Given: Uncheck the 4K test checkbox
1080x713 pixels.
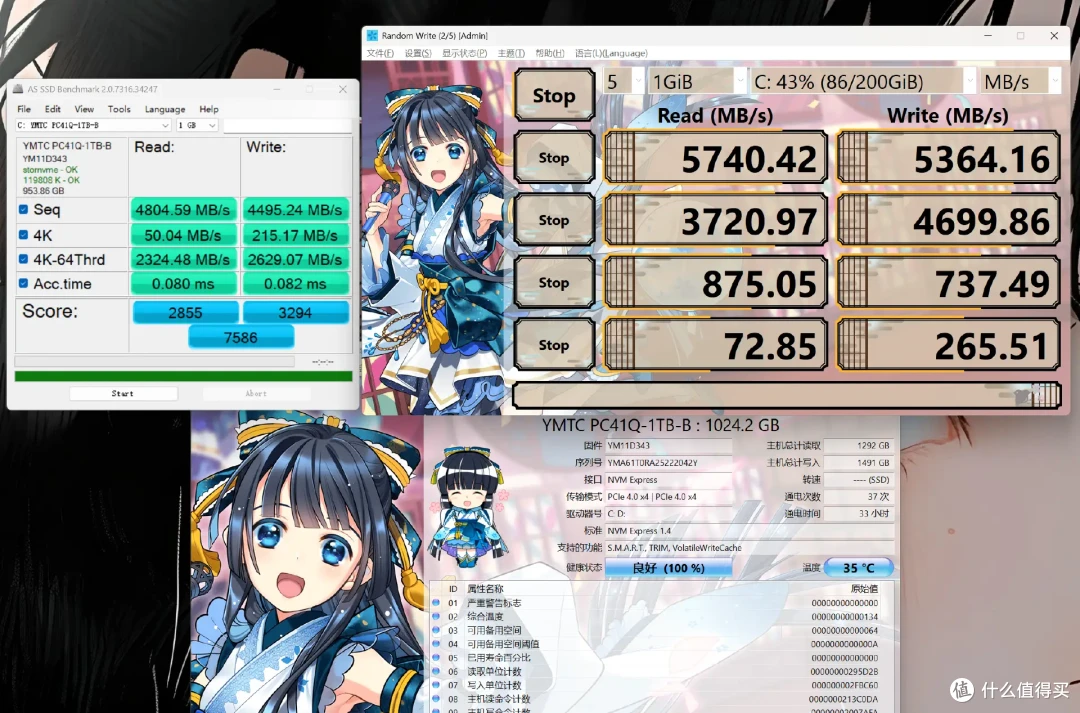Looking at the screenshot, I should [x=23, y=235].
